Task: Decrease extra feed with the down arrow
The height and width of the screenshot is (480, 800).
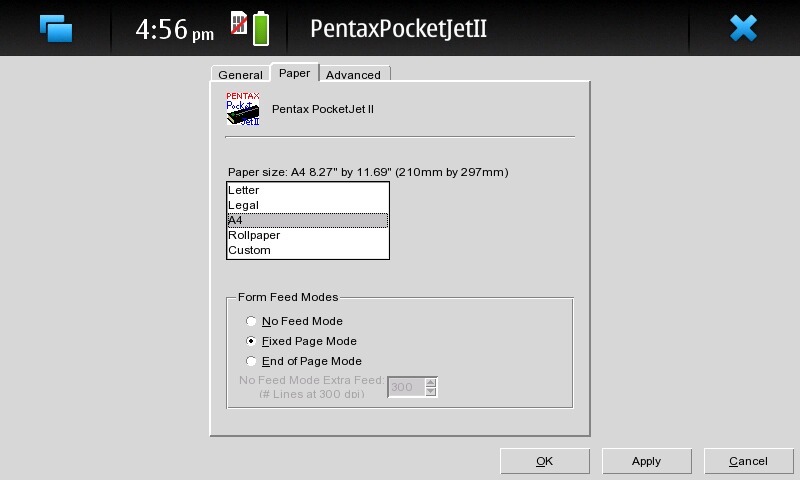Action: (x=431, y=392)
